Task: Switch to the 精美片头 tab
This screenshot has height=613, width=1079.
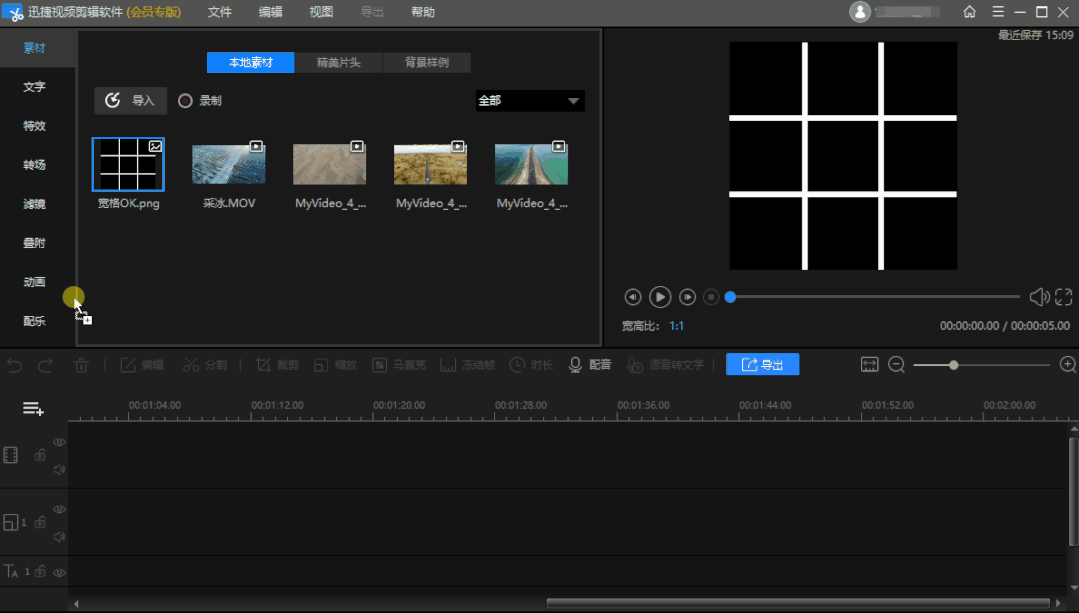Action: tap(338, 63)
